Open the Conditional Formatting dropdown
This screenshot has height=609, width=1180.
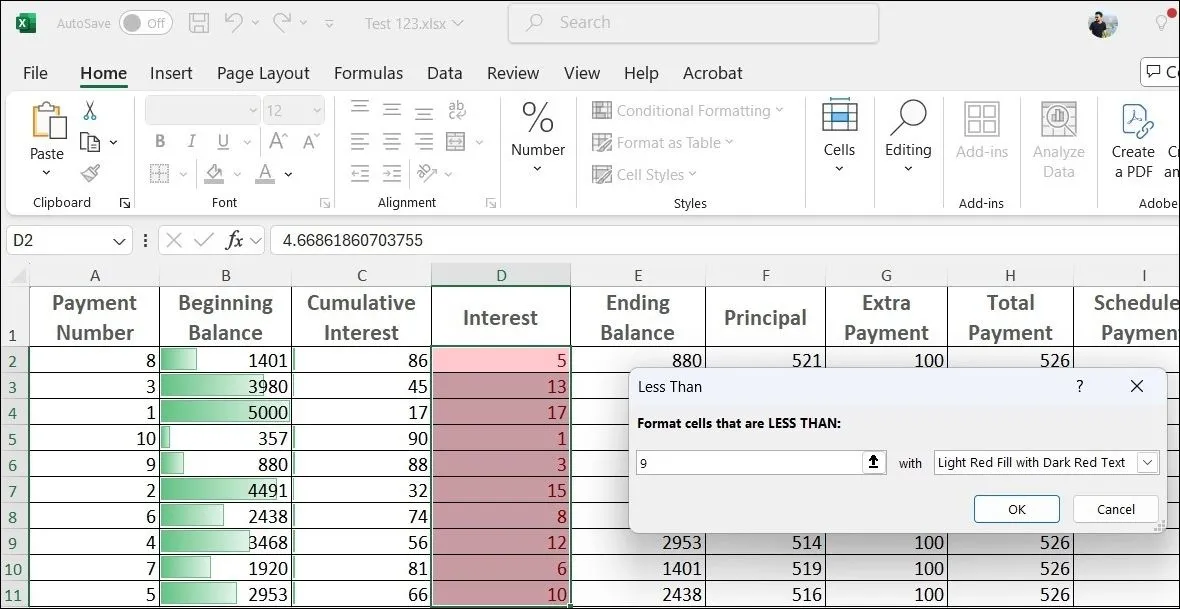point(688,111)
